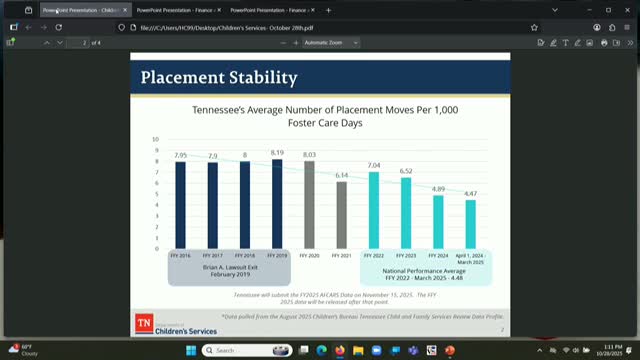The width and height of the screenshot is (640, 360).
Task: Close the Finance tab beside the plus button
Action: [x=313, y=10]
